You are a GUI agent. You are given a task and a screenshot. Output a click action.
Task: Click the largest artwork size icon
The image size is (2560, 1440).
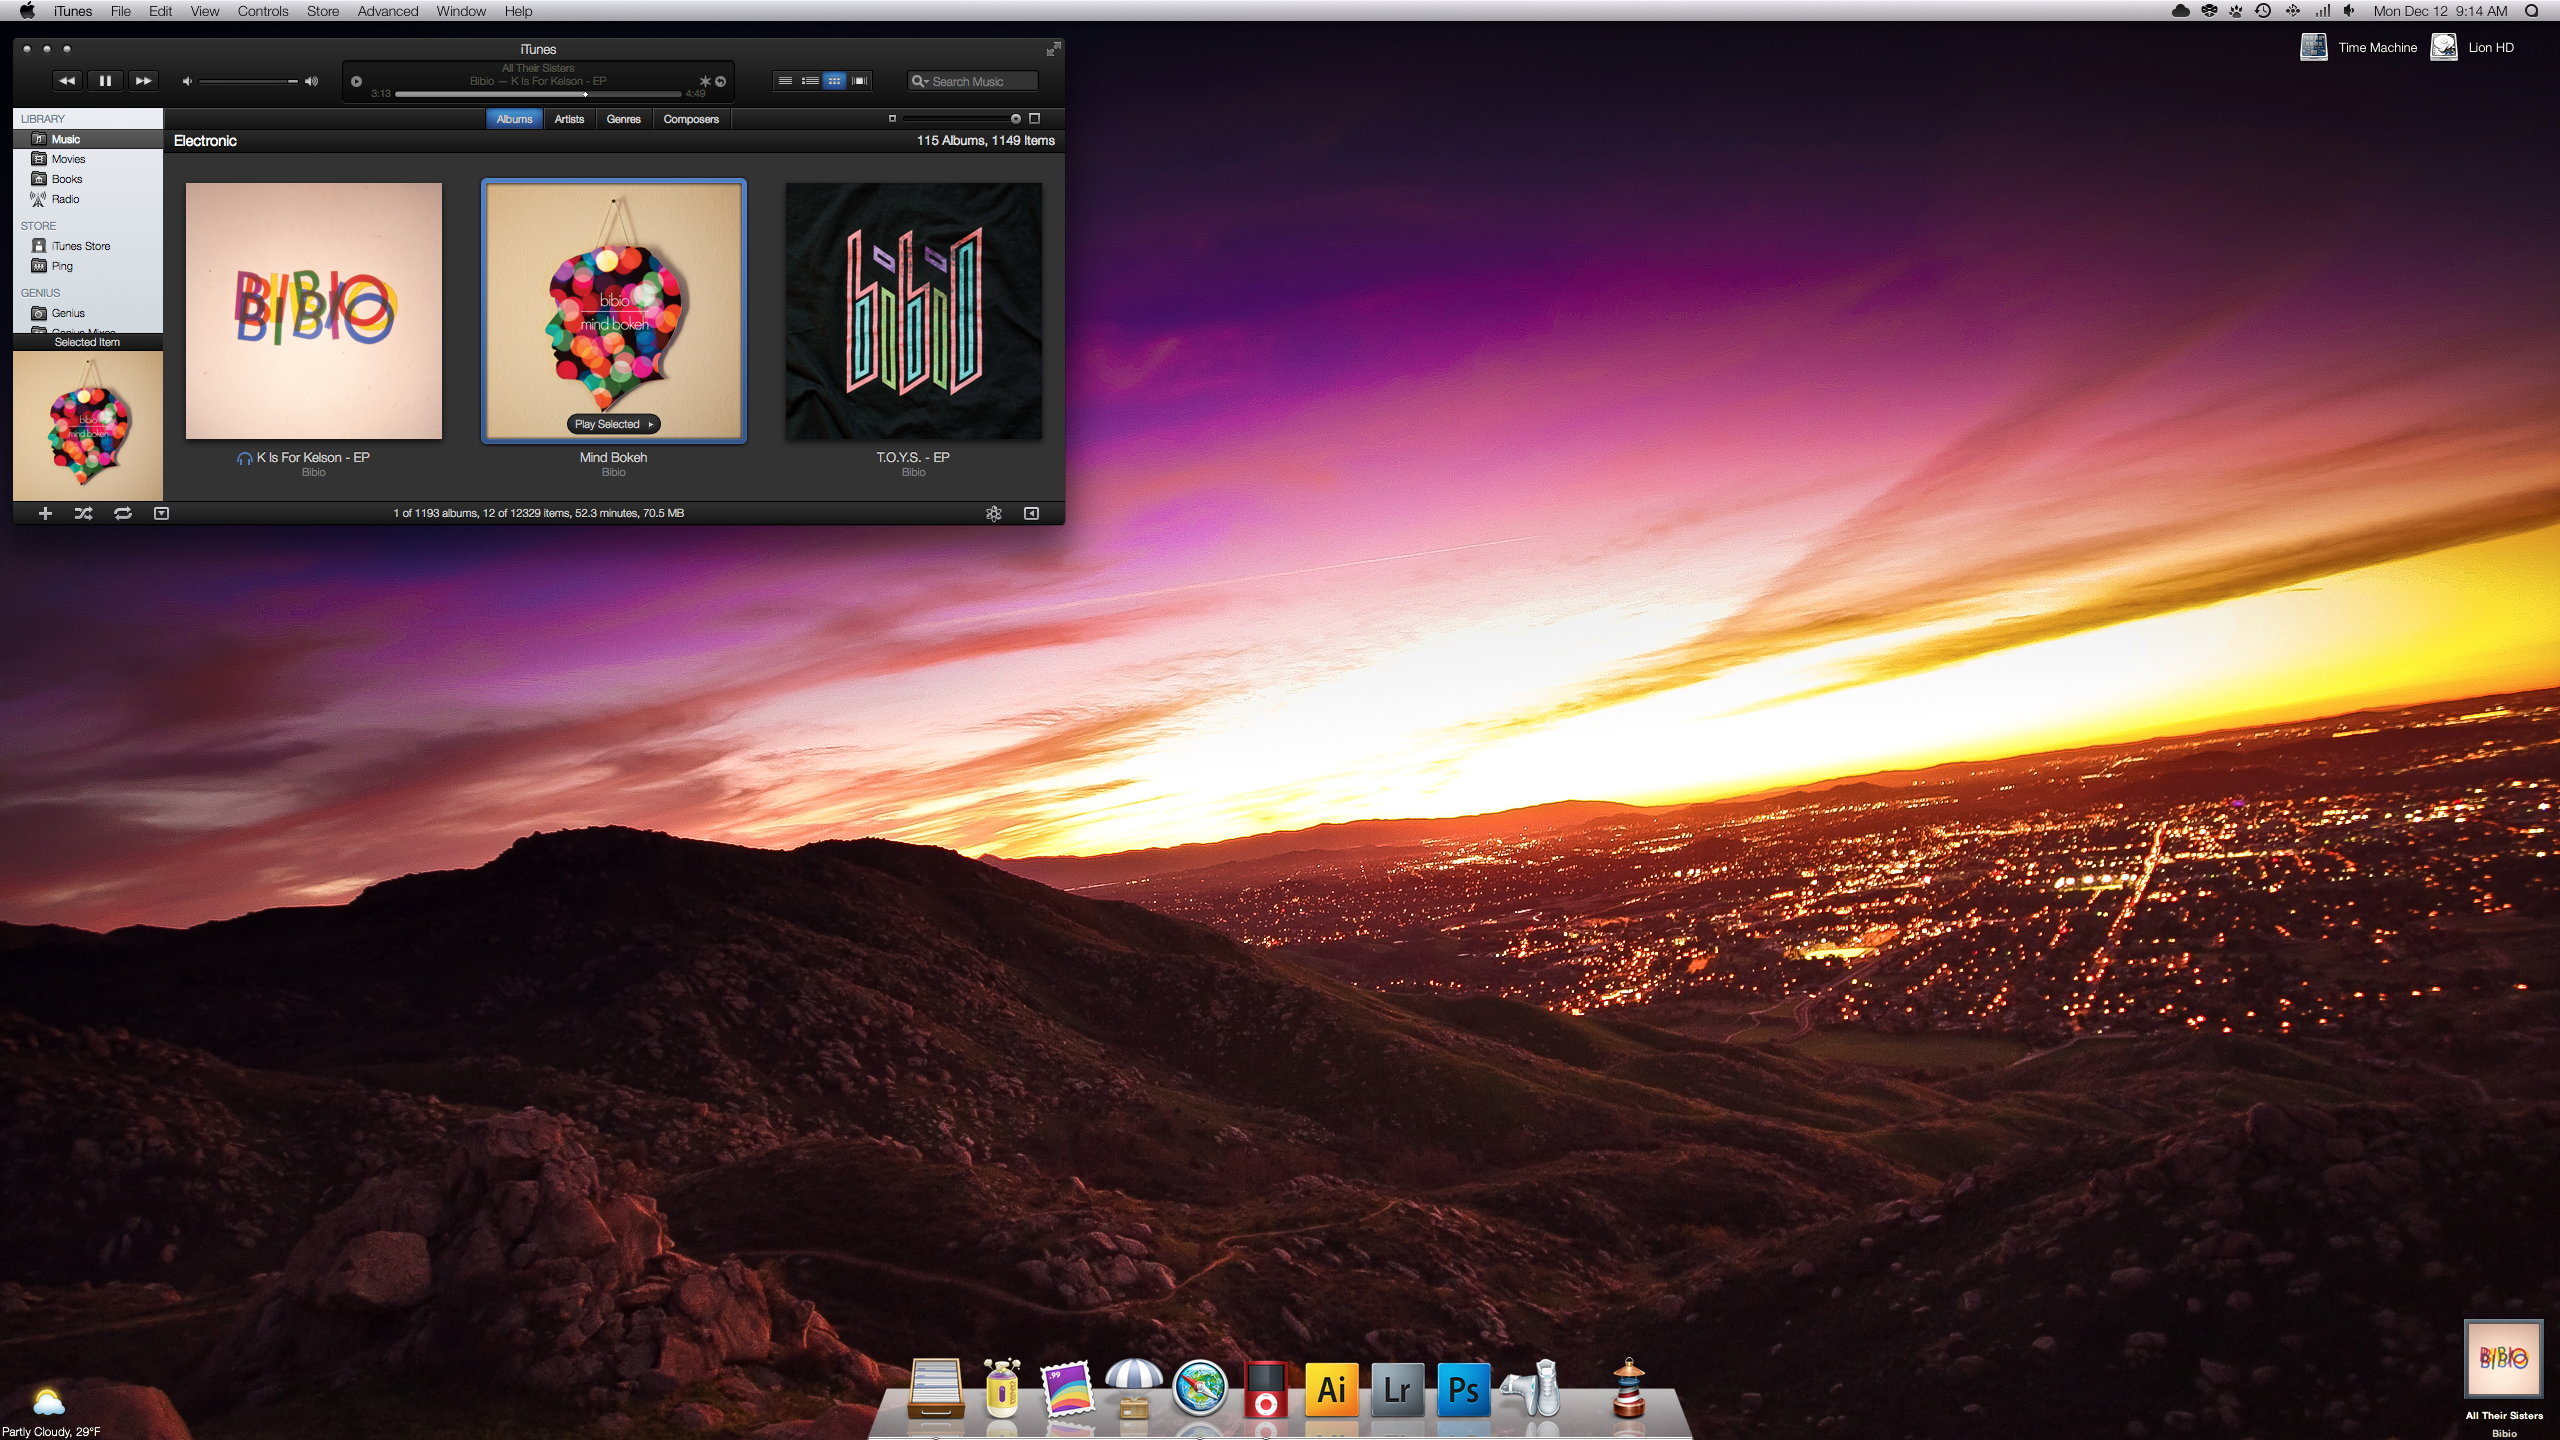[1035, 118]
